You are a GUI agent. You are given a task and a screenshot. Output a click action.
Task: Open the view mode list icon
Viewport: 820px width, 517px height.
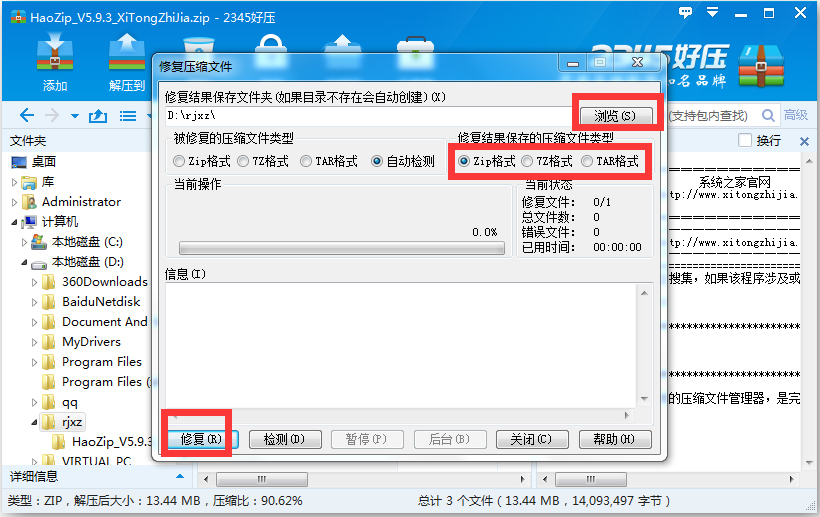tap(128, 116)
